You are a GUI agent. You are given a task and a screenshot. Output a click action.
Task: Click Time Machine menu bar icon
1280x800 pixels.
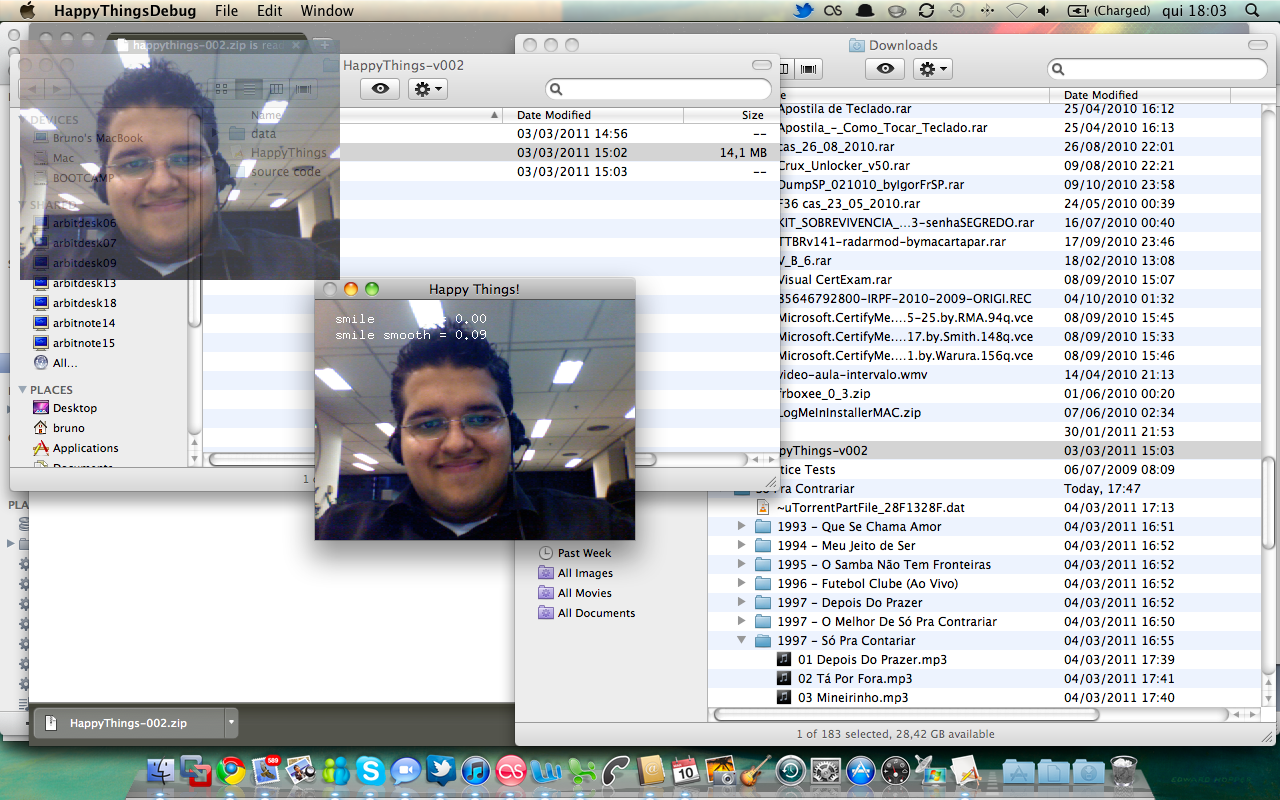pos(957,11)
